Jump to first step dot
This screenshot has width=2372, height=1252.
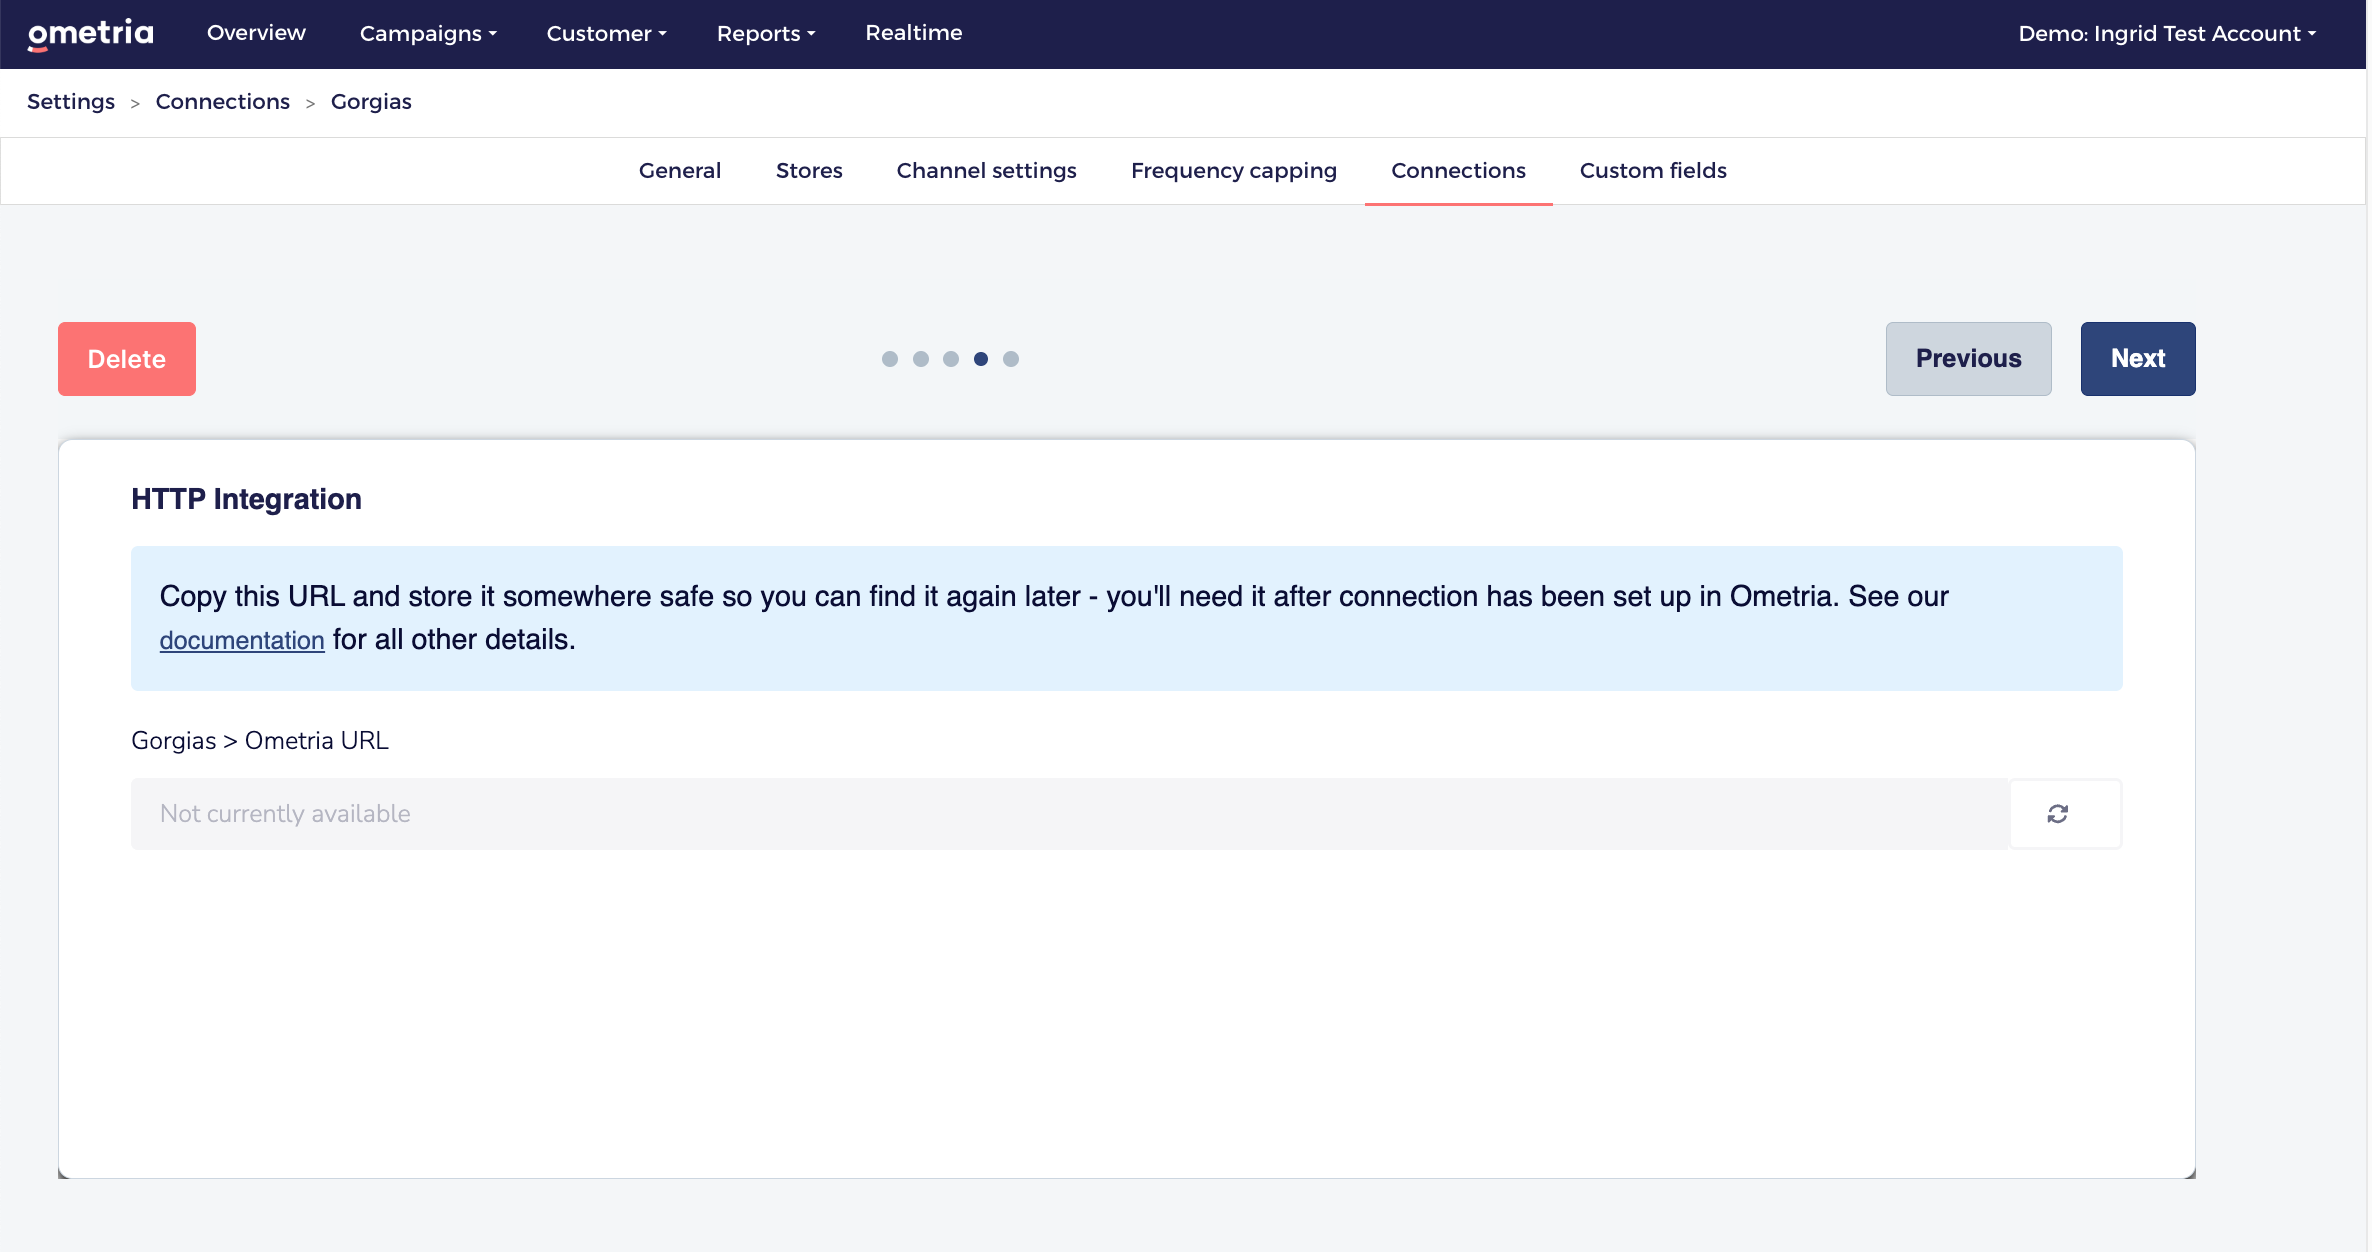coord(890,359)
